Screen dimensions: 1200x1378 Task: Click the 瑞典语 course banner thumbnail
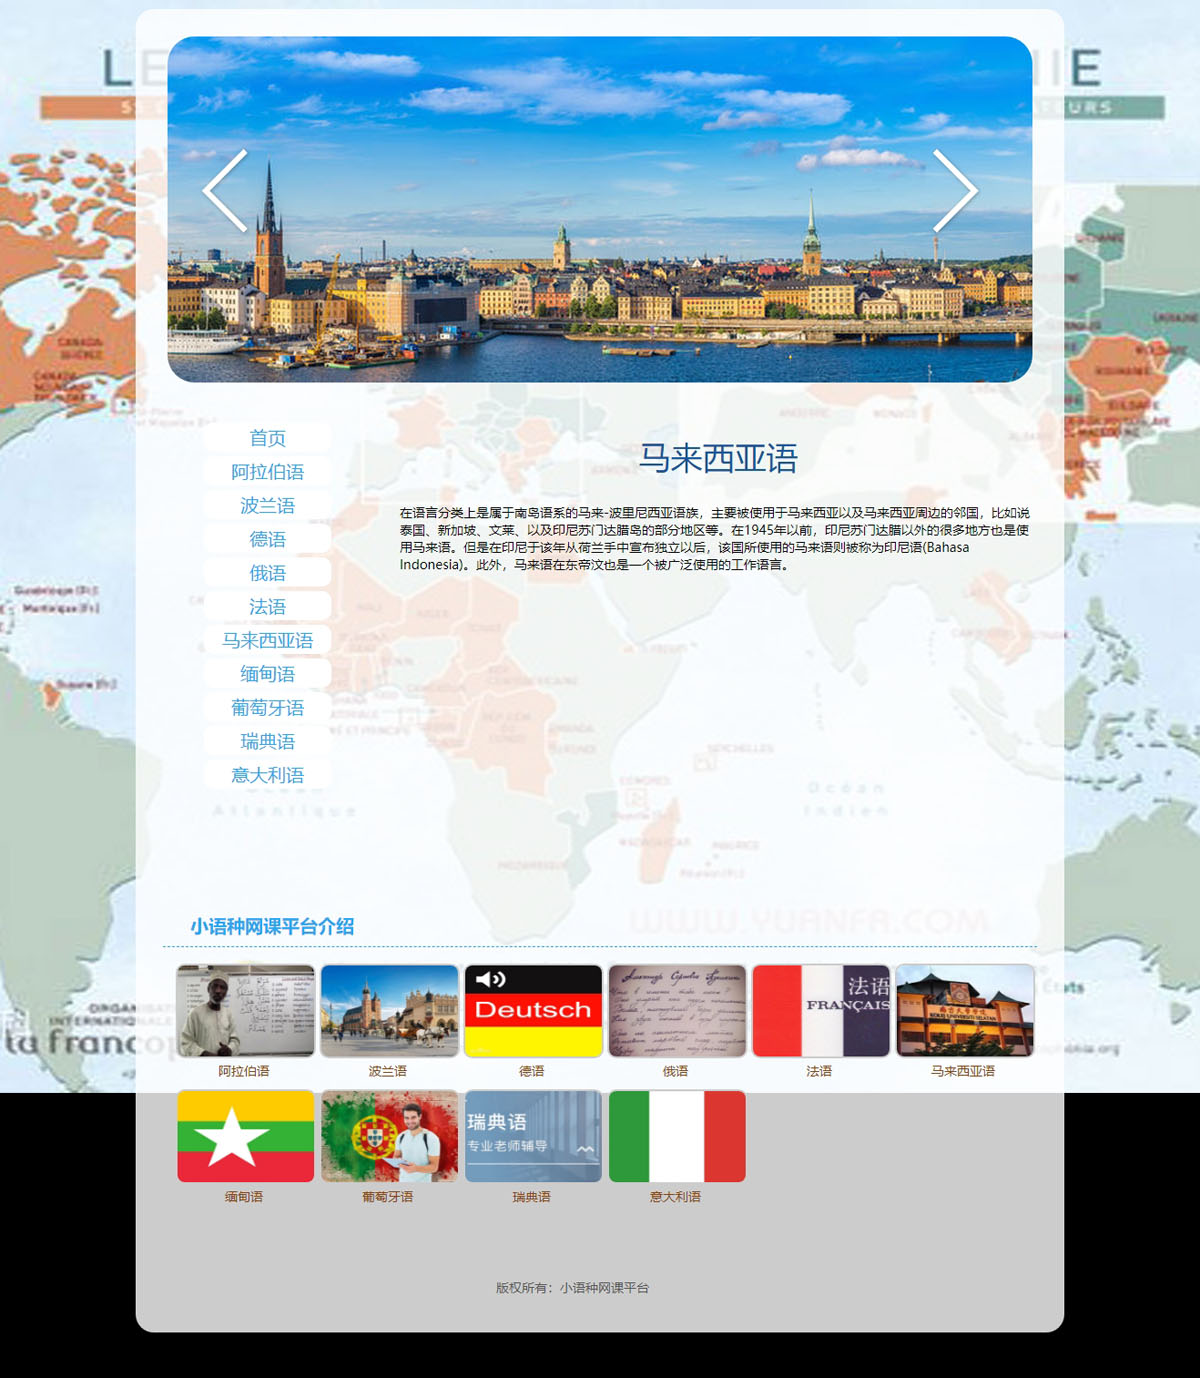click(x=533, y=1137)
